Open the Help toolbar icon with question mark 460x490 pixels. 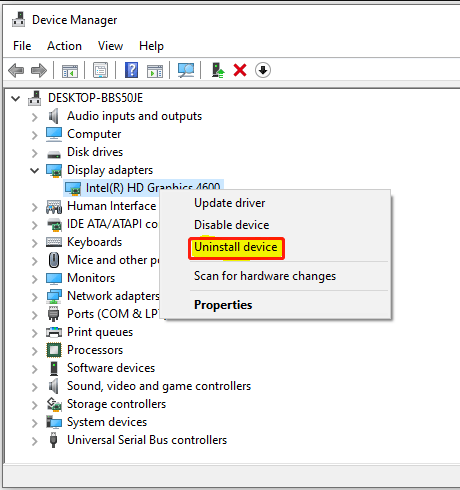(131, 70)
